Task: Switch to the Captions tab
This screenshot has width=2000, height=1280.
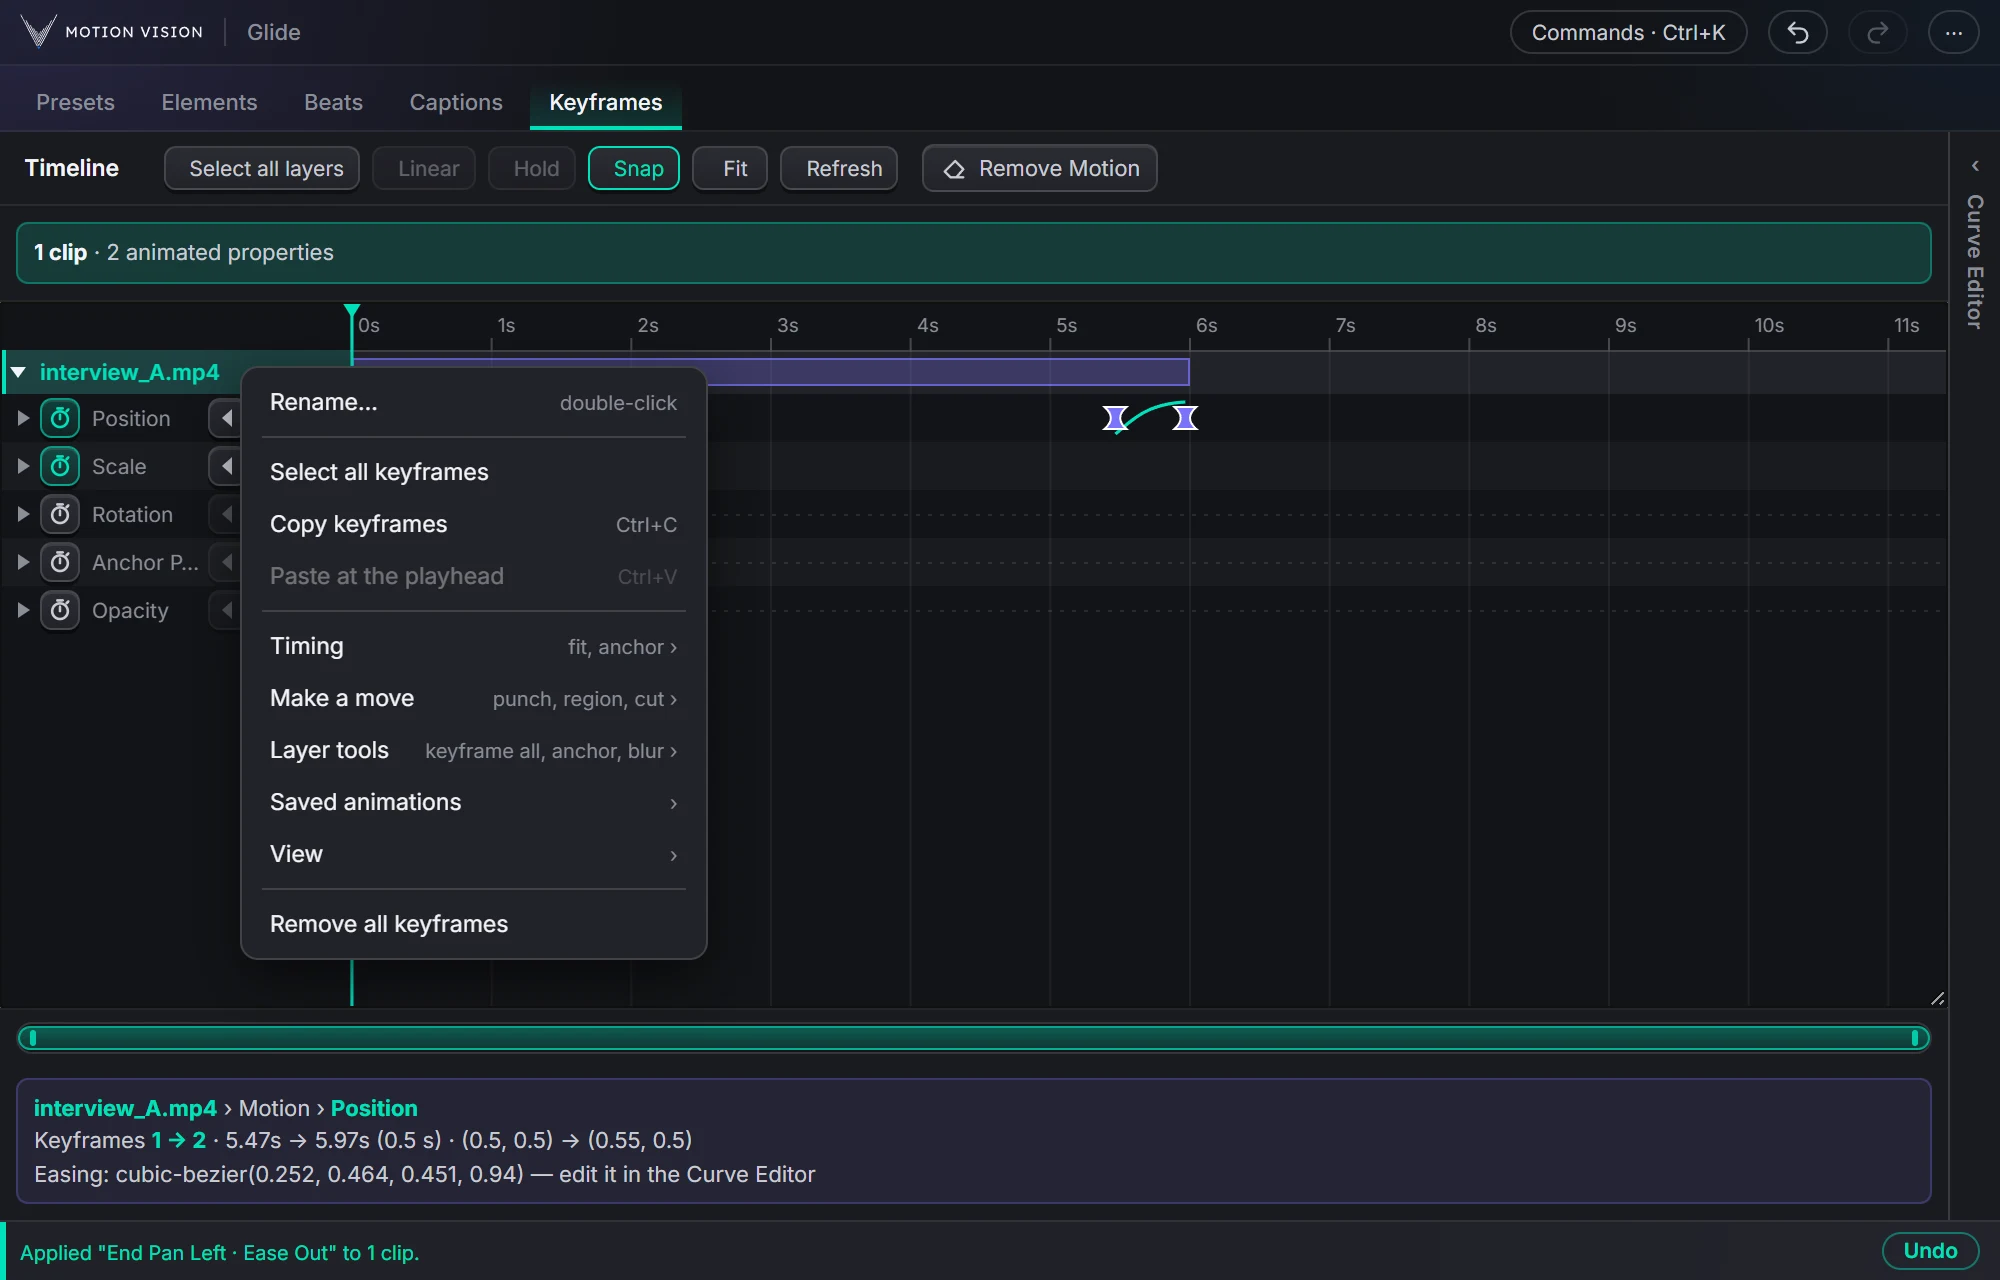Action: (456, 102)
